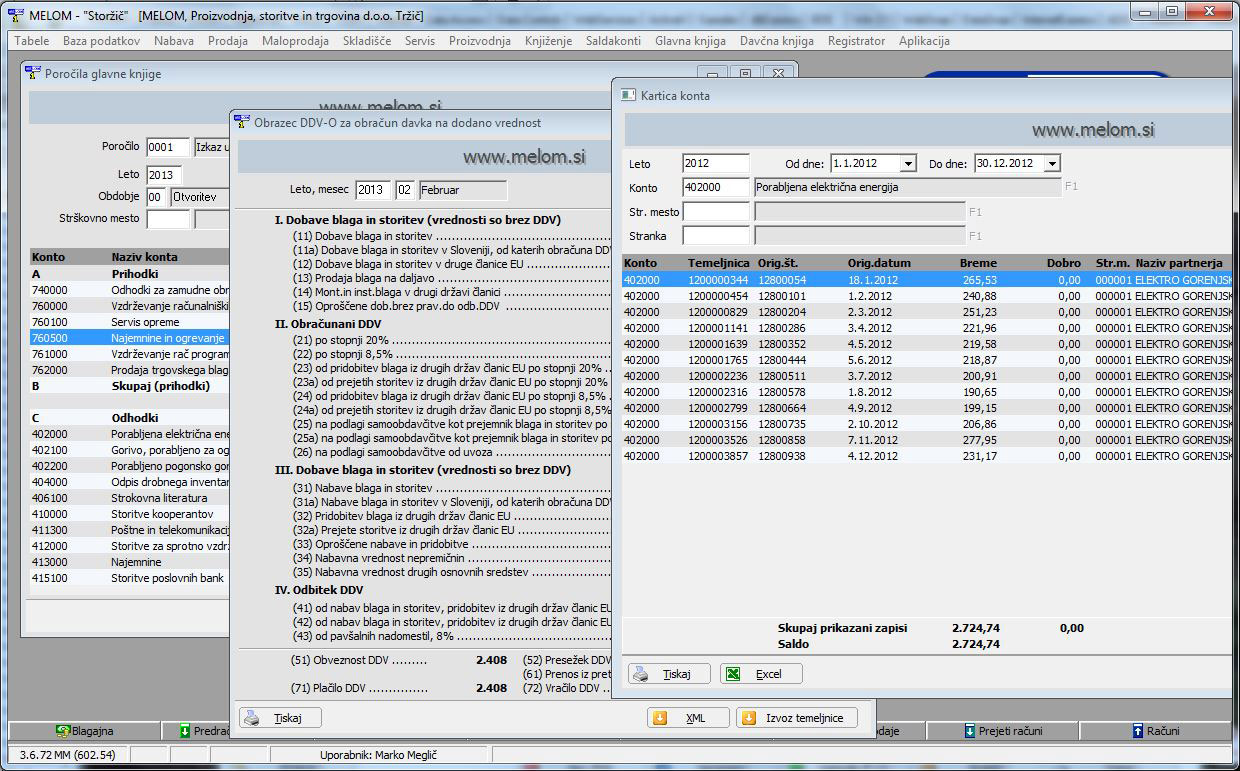Screen dimensions: 1240x771
Task: Click the Predračuni shortcut in bottom bar
Action: point(205,731)
